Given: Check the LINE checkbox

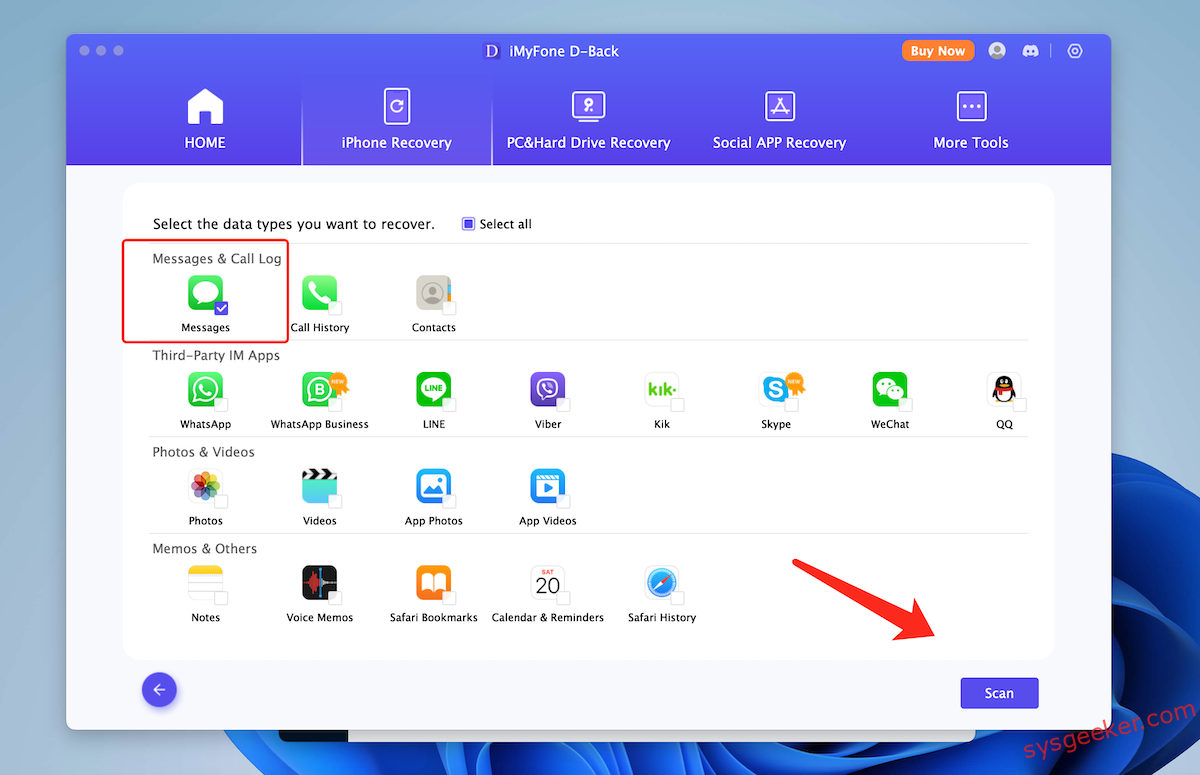Looking at the screenshot, I should (x=449, y=405).
